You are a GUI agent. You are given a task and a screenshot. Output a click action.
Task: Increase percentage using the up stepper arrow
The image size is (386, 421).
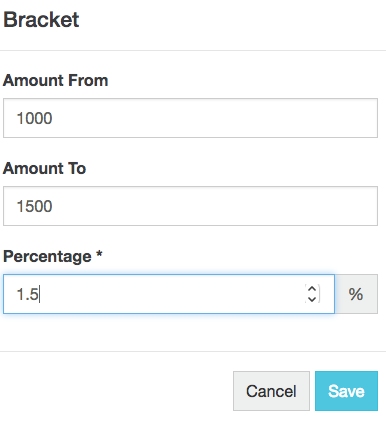(312, 289)
